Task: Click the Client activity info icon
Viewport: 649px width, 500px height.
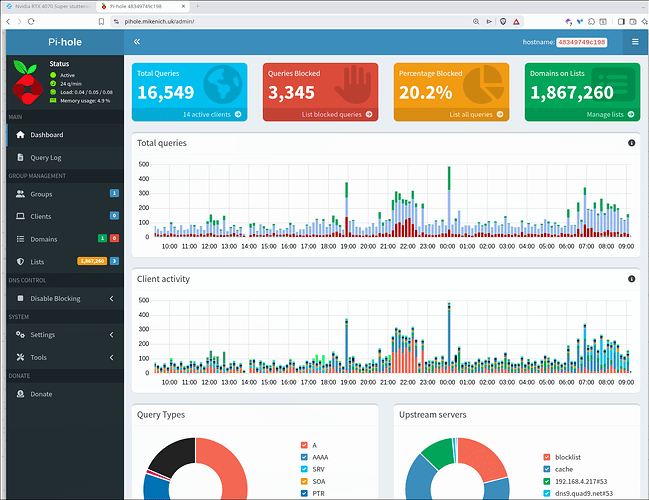Action: coord(631,279)
